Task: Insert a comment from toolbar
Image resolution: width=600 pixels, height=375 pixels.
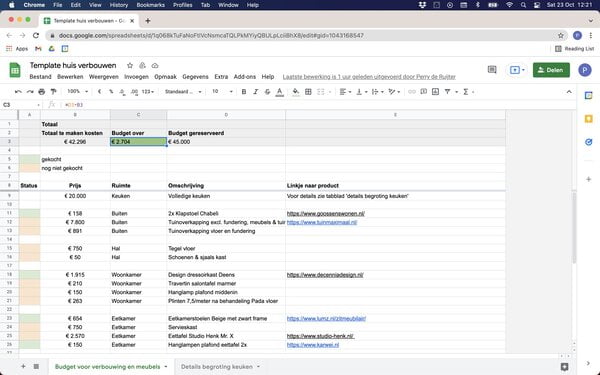Action: tap(424, 92)
